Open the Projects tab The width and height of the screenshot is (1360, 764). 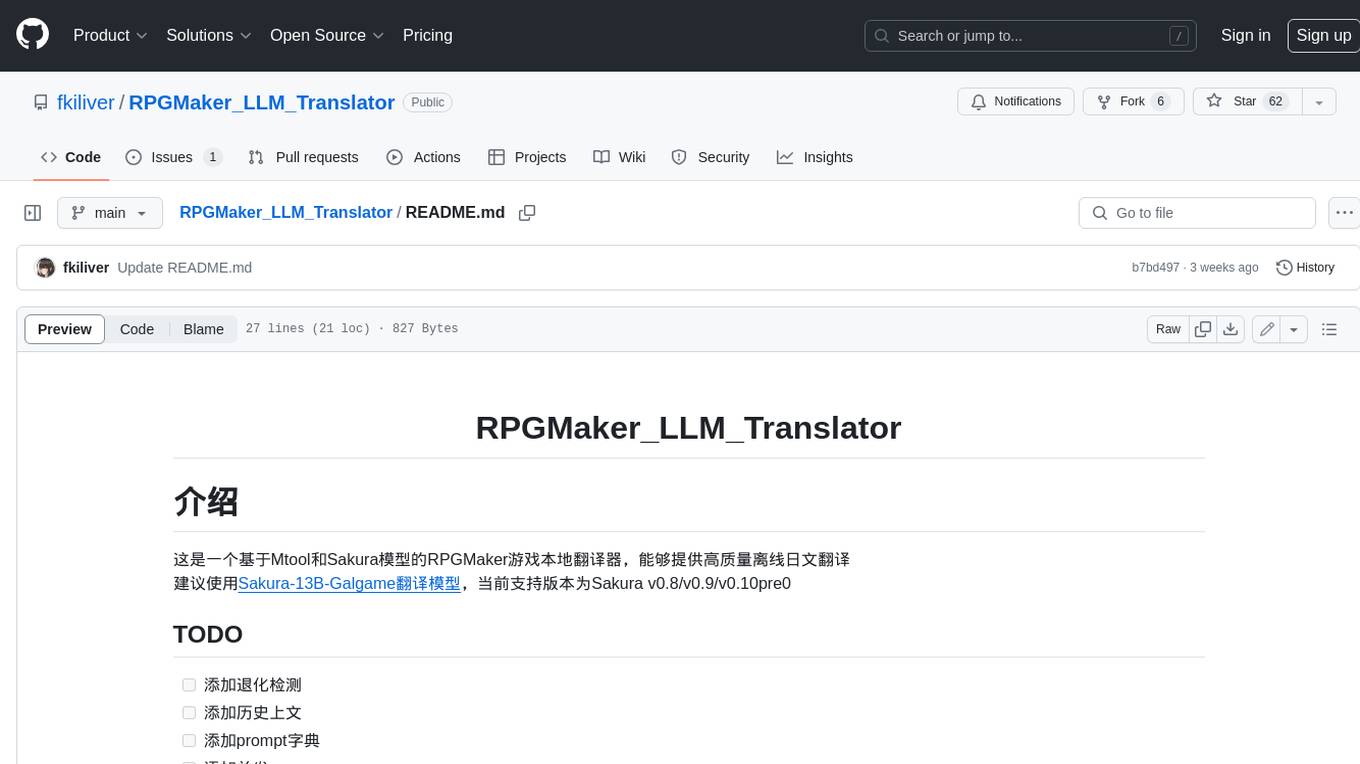coord(527,157)
